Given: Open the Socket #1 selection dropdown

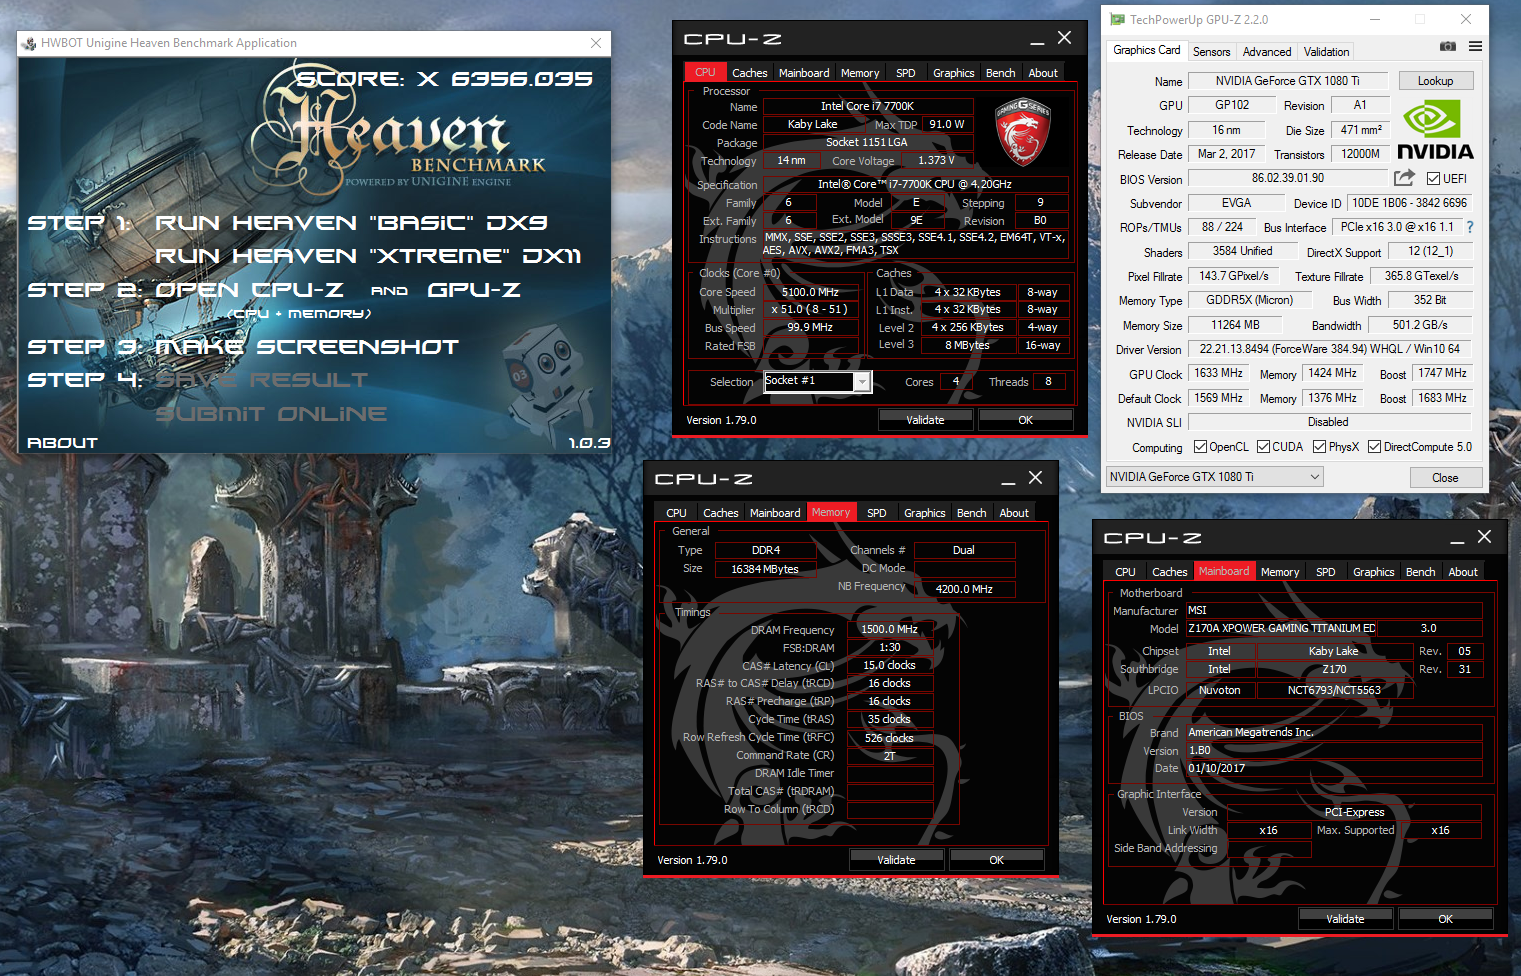Looking at the screenshot, I should 861,381.
